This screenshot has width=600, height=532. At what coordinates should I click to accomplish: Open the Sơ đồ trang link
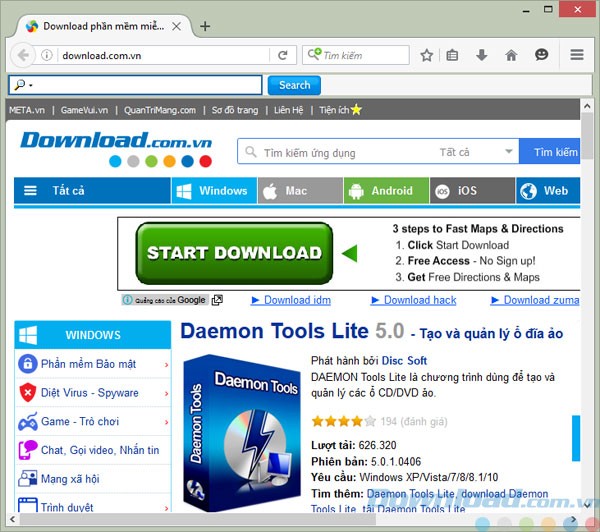pyautogui.click(x=235, y=110)
